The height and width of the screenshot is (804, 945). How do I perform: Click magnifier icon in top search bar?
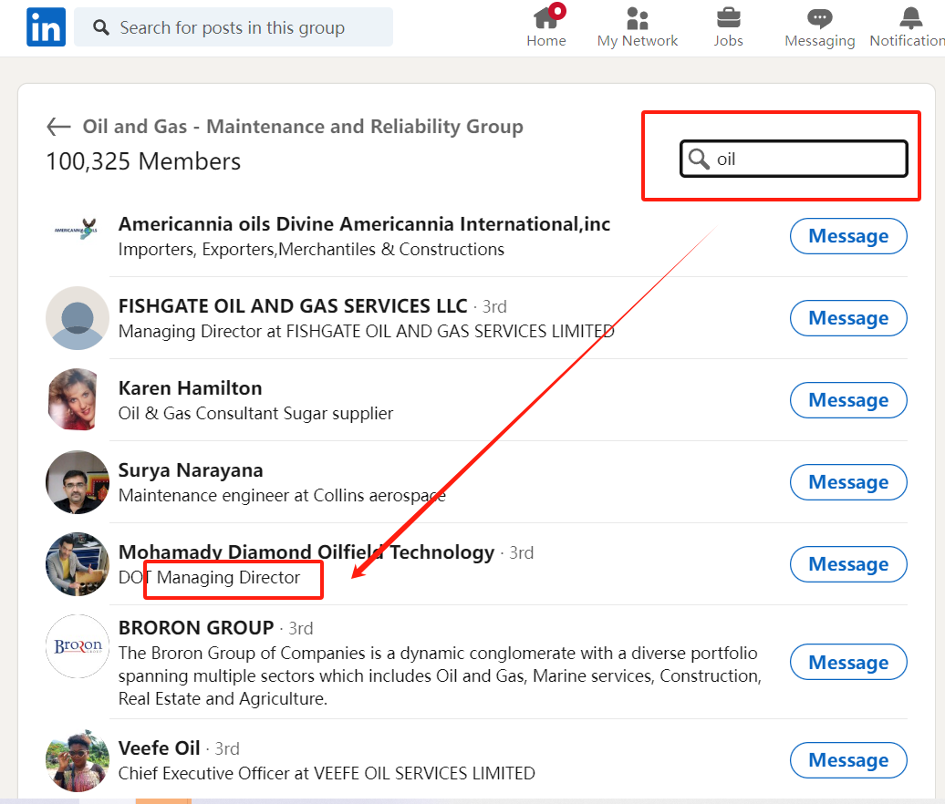pyautogui.click(x=101, y=27)
